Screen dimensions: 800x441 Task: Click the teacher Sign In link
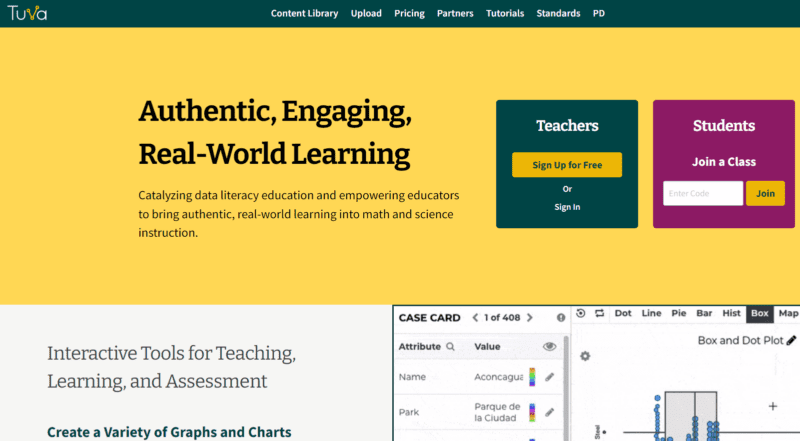pos(567,207)
